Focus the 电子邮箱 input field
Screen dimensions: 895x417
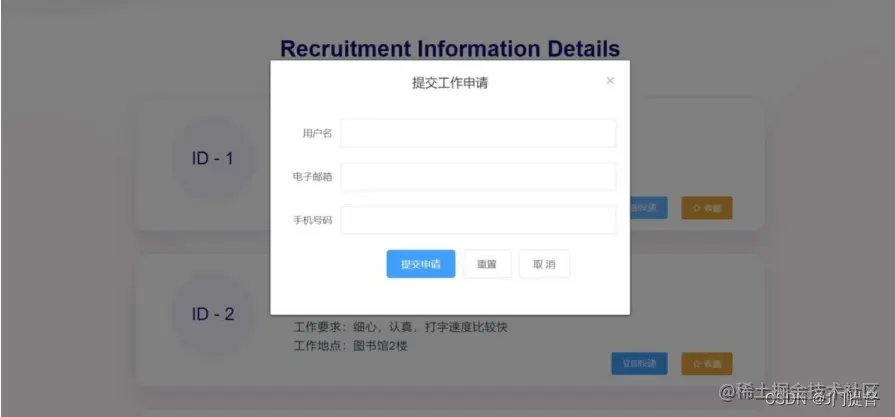pos(478,177)
